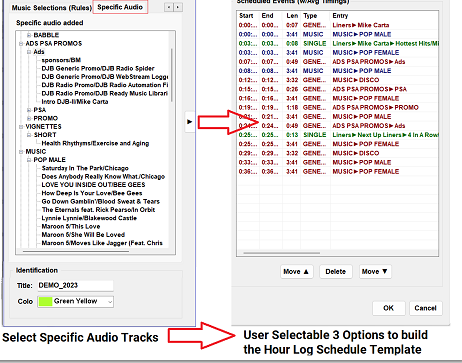Switch to the Specific Audio tab

point(120,7)
